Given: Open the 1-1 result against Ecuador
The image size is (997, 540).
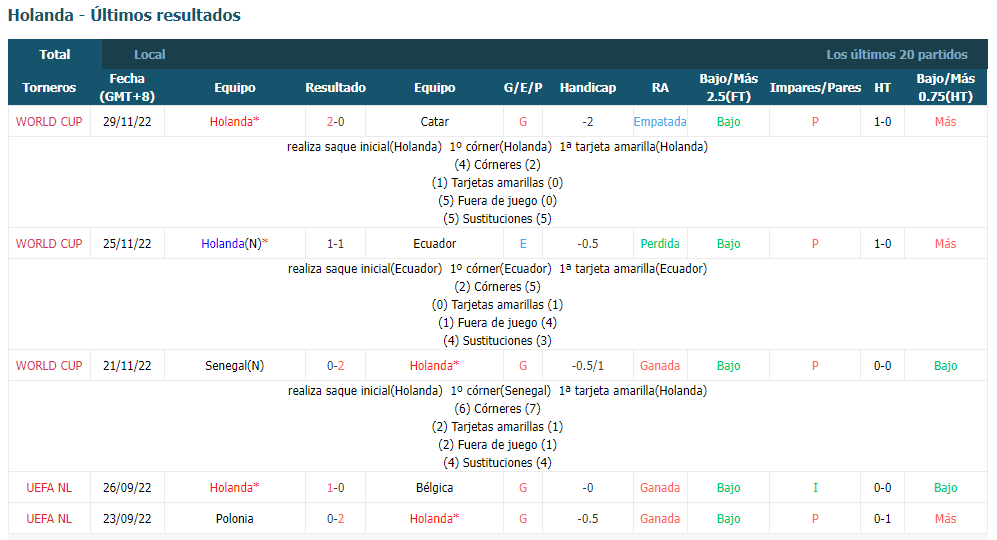Looking at the screenshot, I should point(335,244).
